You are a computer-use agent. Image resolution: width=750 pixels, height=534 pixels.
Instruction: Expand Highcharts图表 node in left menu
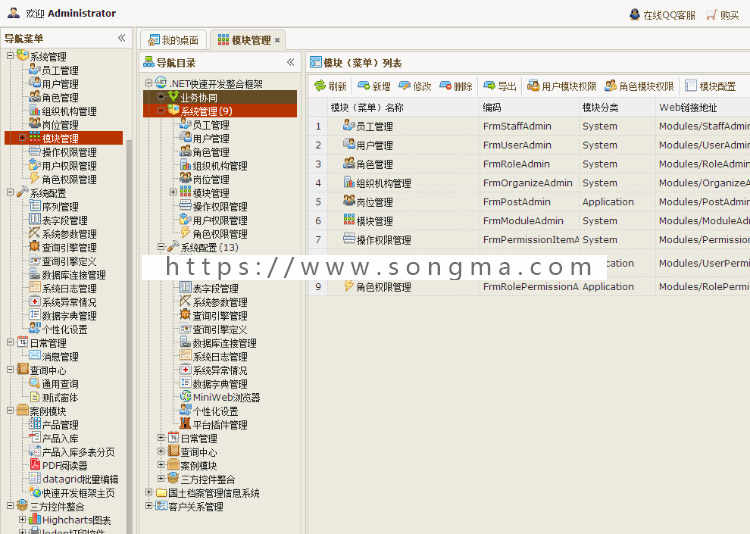pyautogui.click(x=22, y=519)
